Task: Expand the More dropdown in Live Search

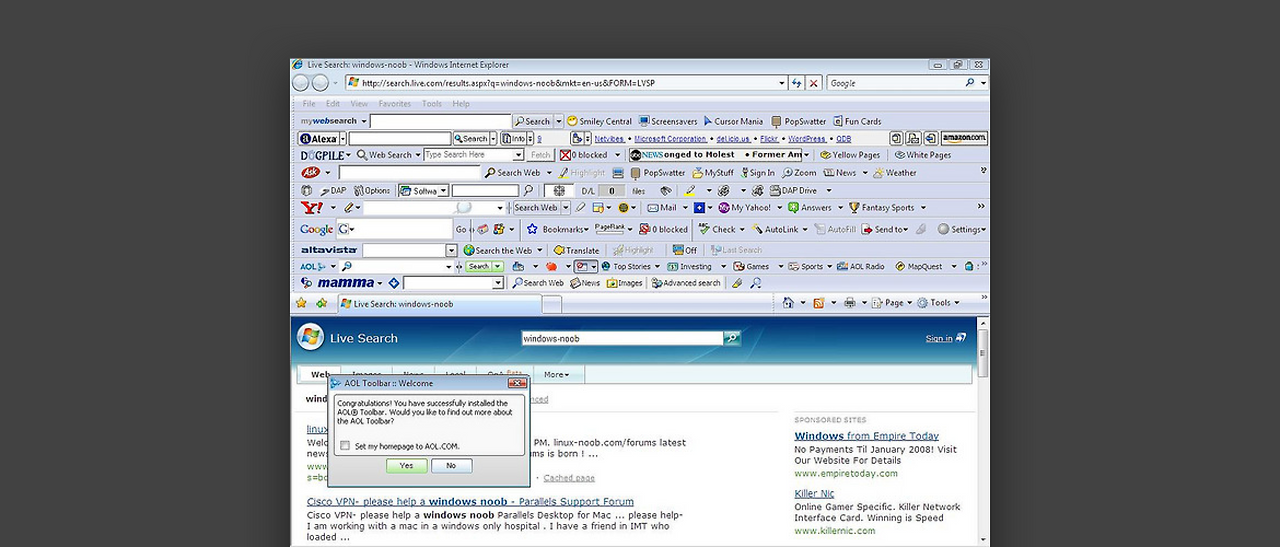Action: (556, 375)
